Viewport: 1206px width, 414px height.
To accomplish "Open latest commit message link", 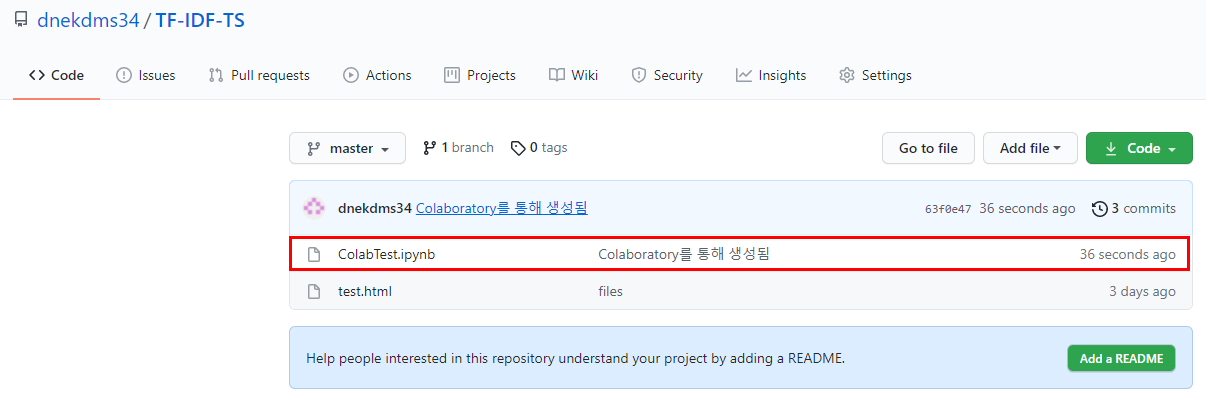I will coord(501,209).
